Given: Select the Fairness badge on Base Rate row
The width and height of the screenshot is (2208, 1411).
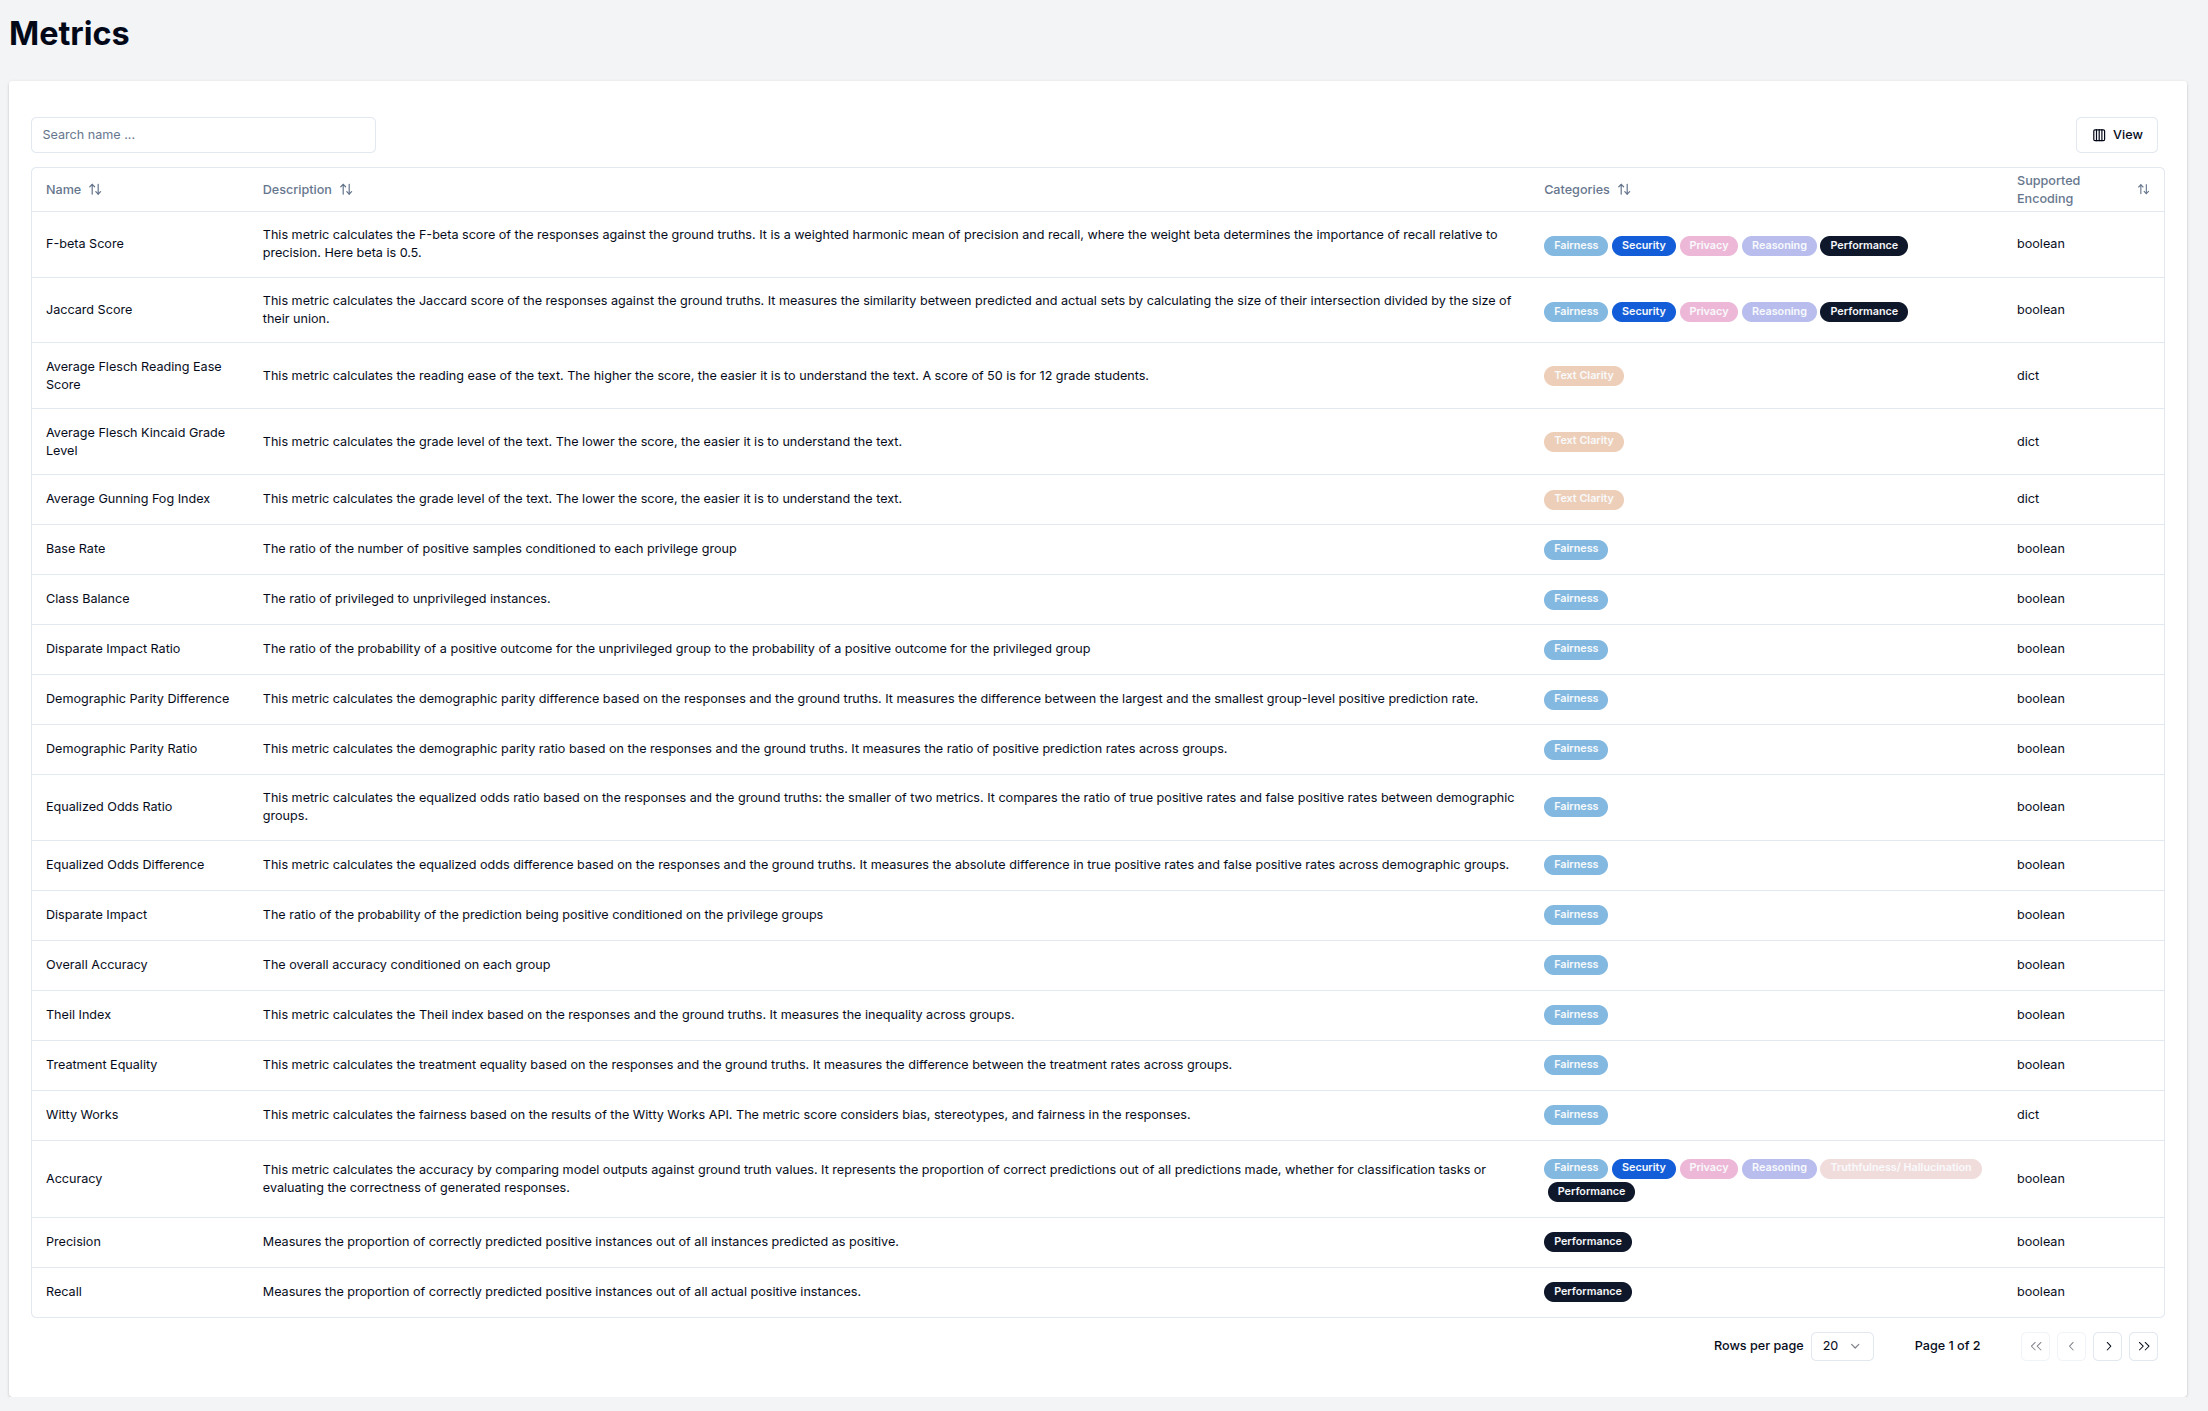Looking at the screenshot, I should coord(1575,549).
